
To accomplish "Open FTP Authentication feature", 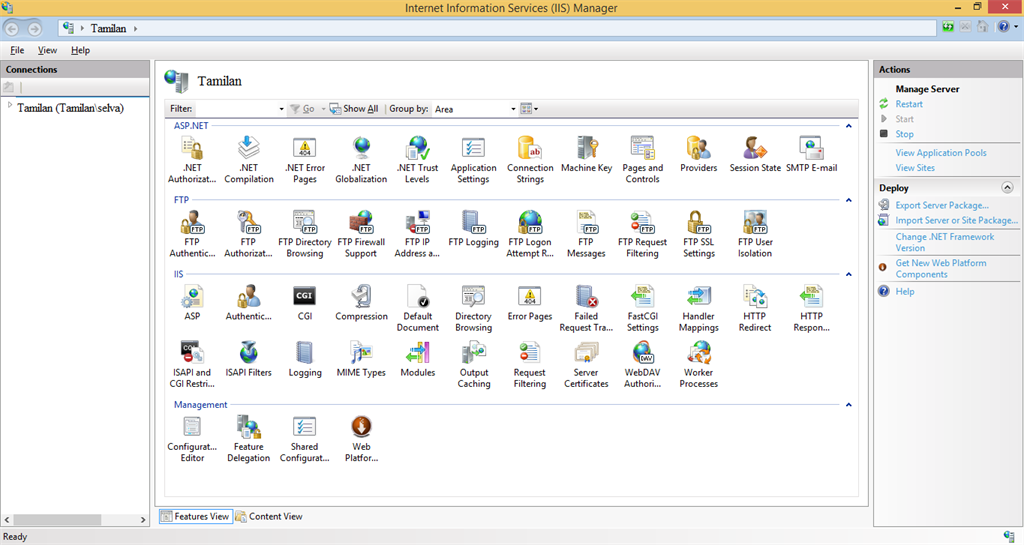I will tap(192, 234).
